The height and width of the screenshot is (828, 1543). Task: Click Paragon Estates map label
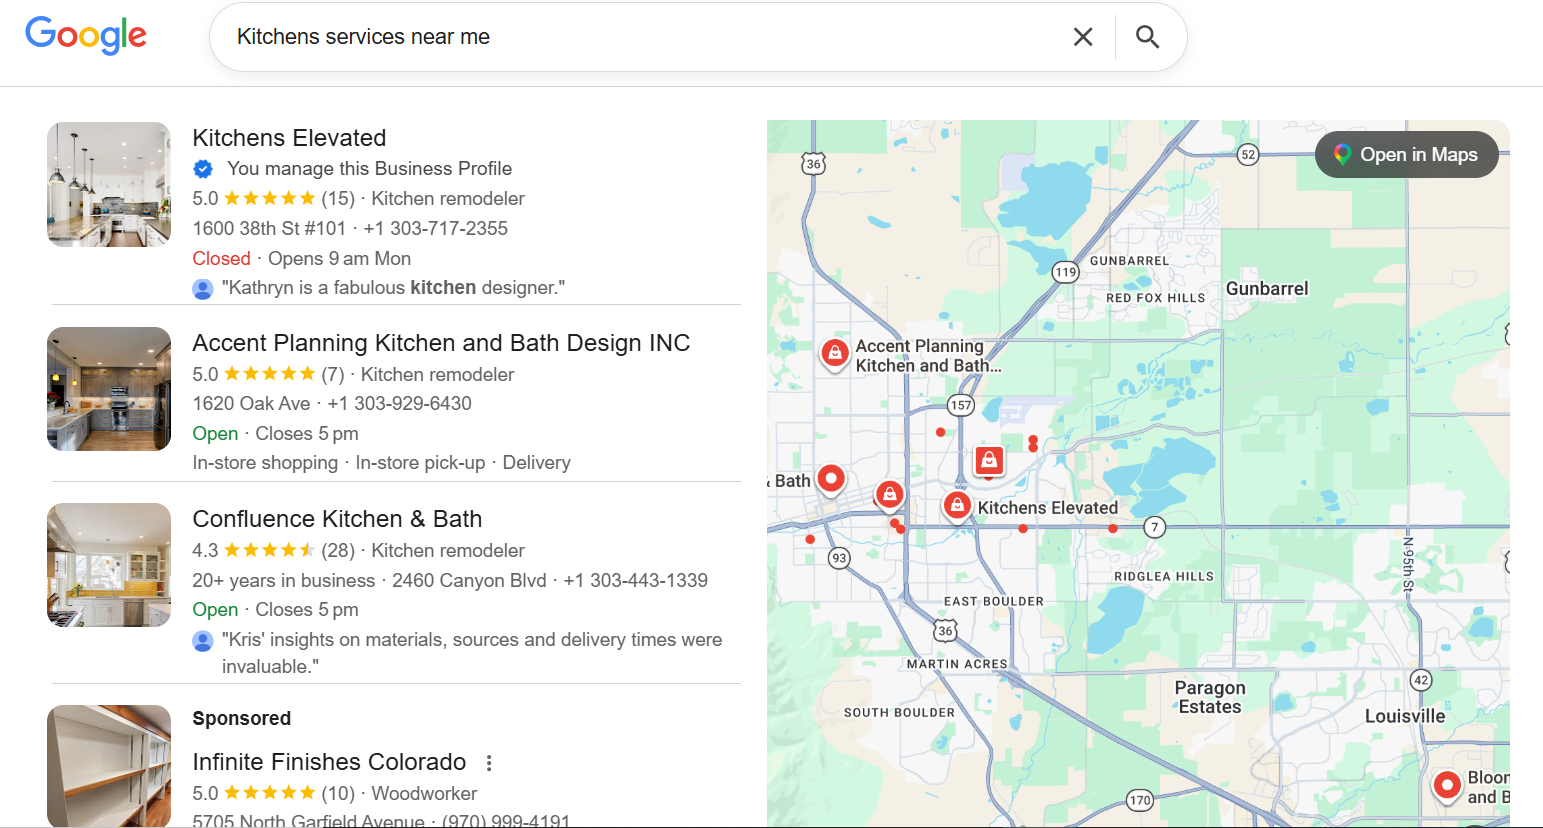coord(1210,697)
